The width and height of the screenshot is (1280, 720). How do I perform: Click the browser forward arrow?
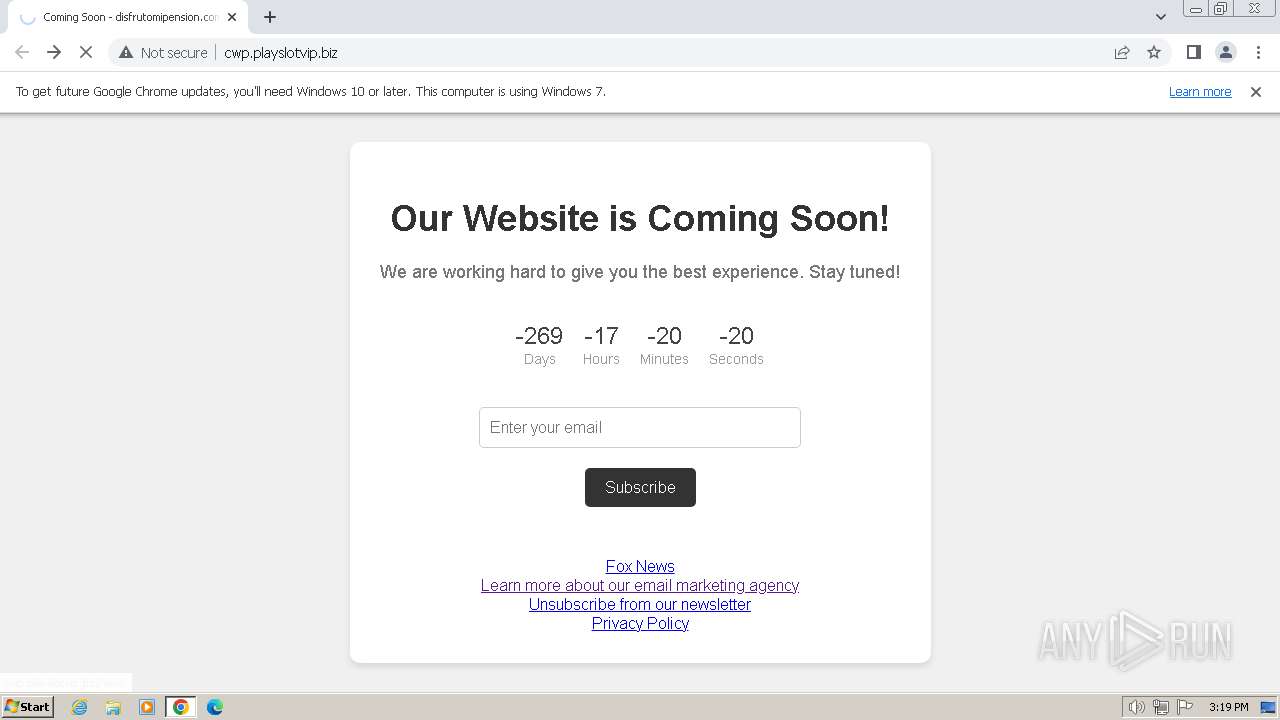(54, 52)
